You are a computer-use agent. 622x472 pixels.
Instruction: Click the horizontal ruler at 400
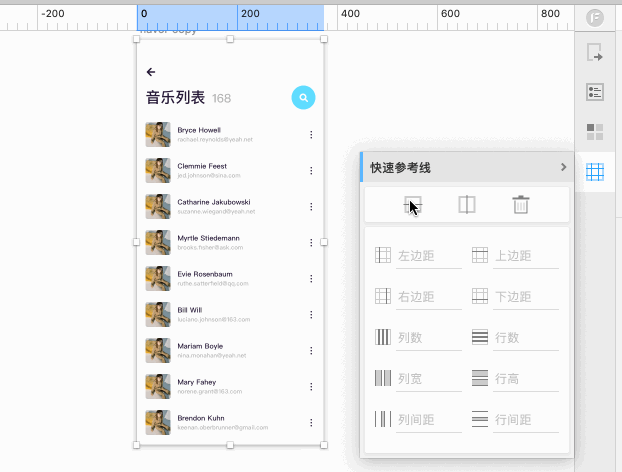[x=350, y=13]
